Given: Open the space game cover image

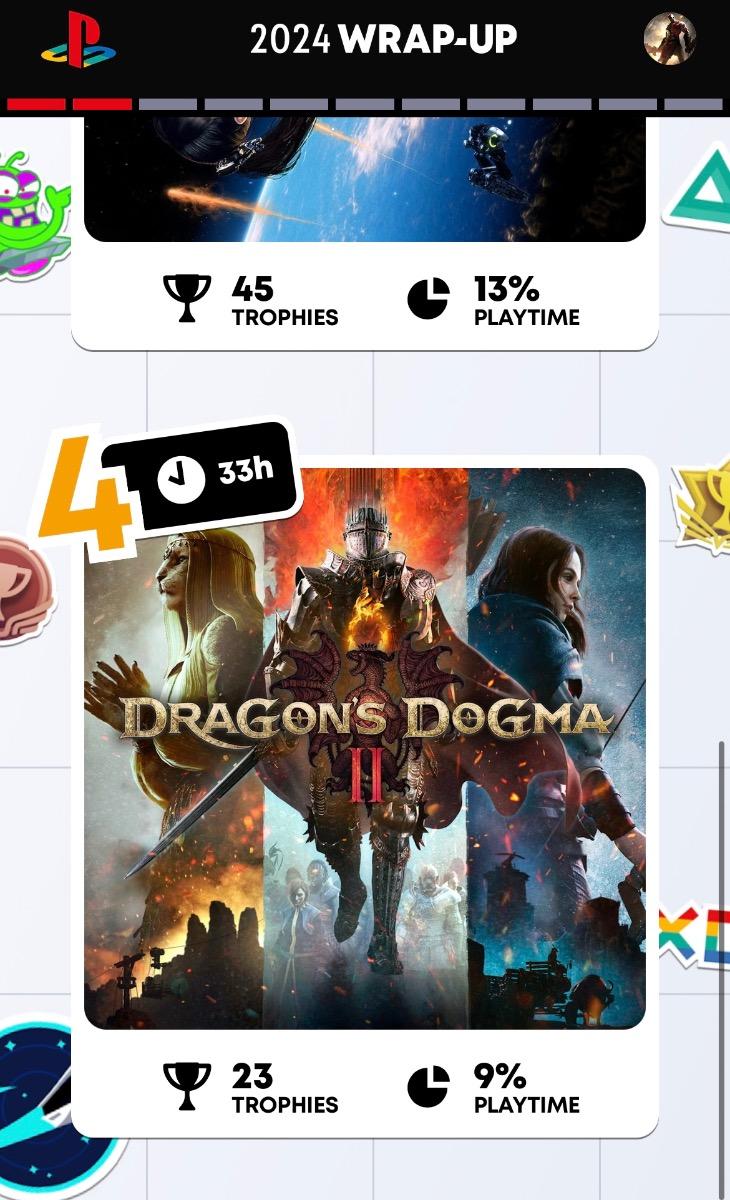Looking at the screenshot, I should point(365,178).
